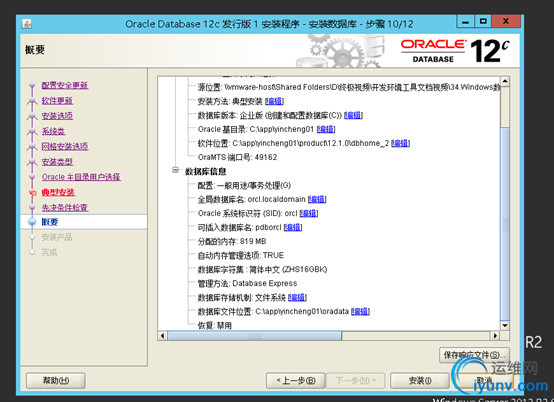
Task: Edit the 全局数据库名 value
Action: (317, 199)
